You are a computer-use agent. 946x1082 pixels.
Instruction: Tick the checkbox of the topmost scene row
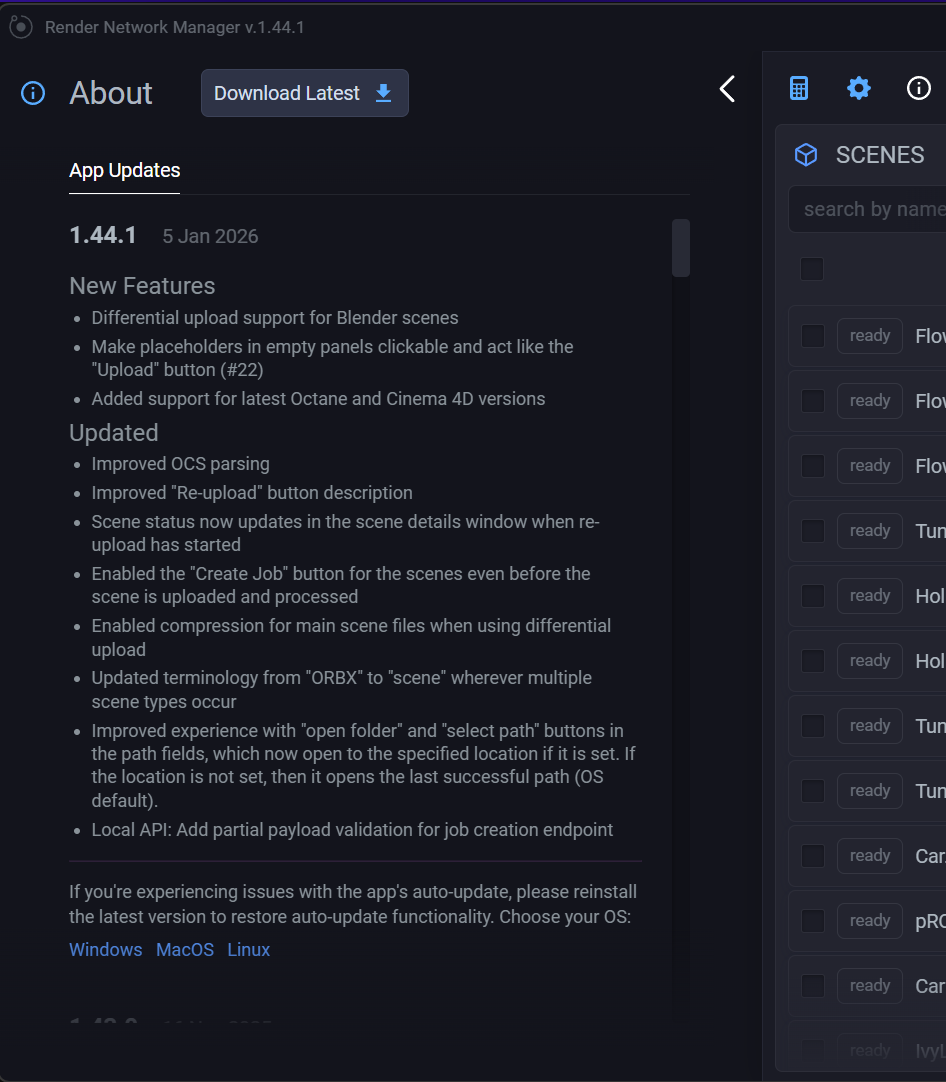point(813,336)
